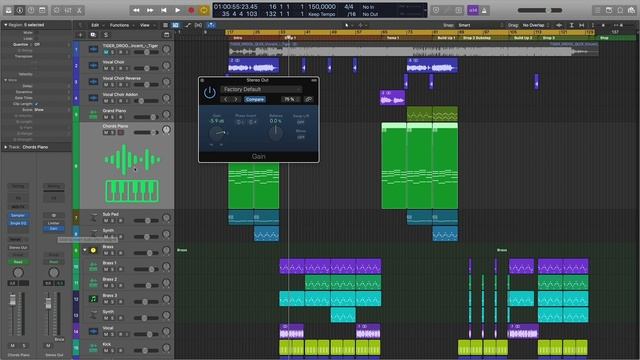Start playback with Play button
The height and width of the screenshot is (360, 640).
point(178,10)
